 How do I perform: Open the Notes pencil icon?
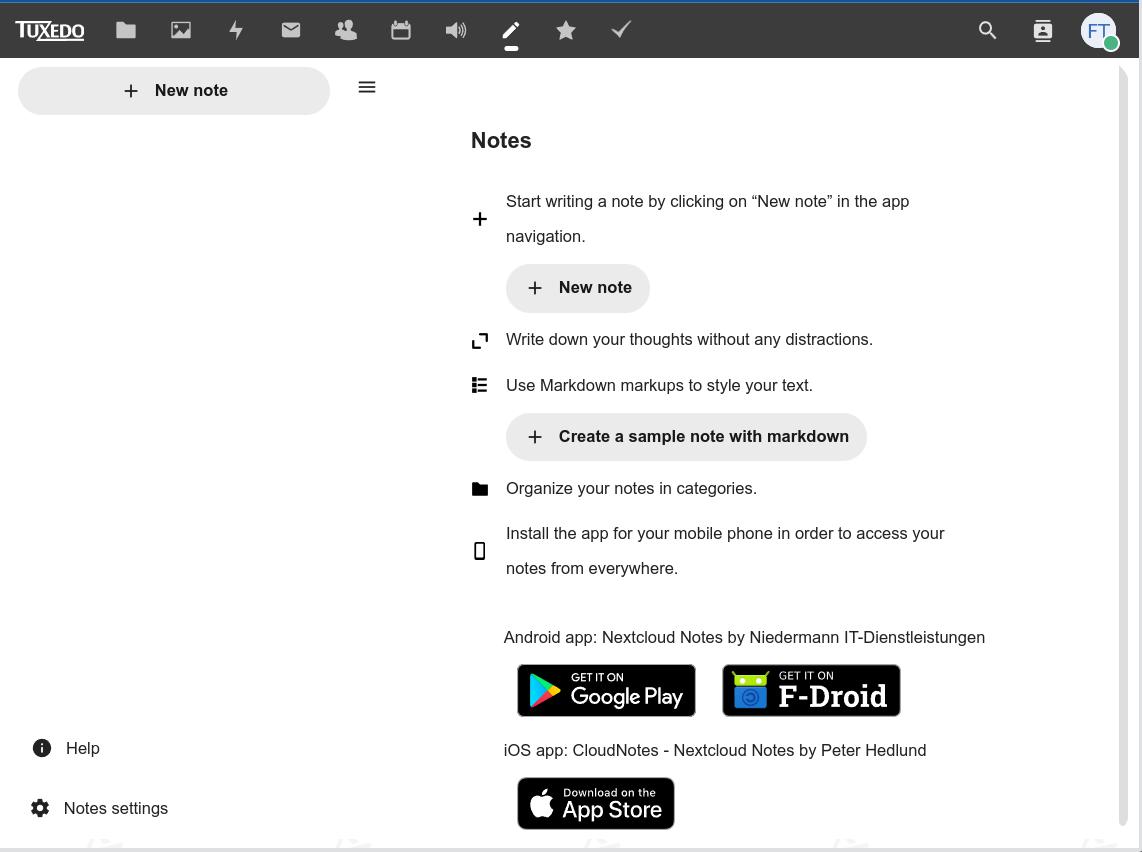[x=511, y=30]
